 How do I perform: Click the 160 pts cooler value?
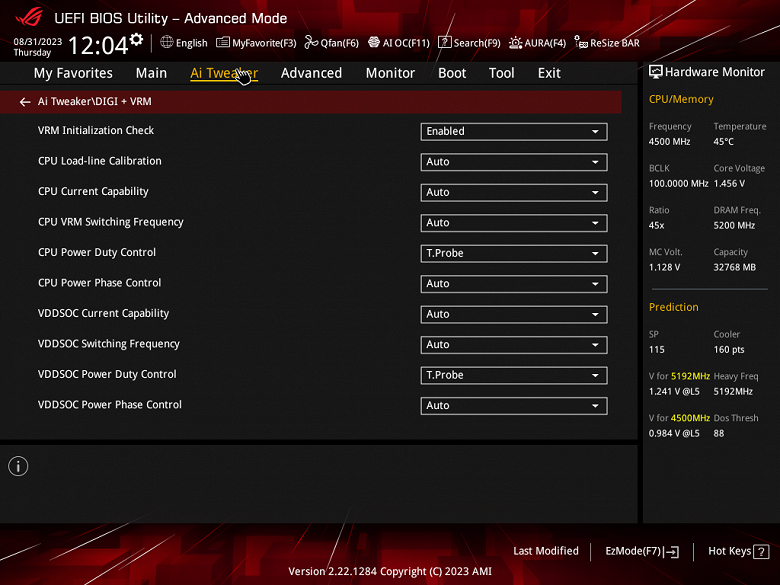(x=729, y=350)
